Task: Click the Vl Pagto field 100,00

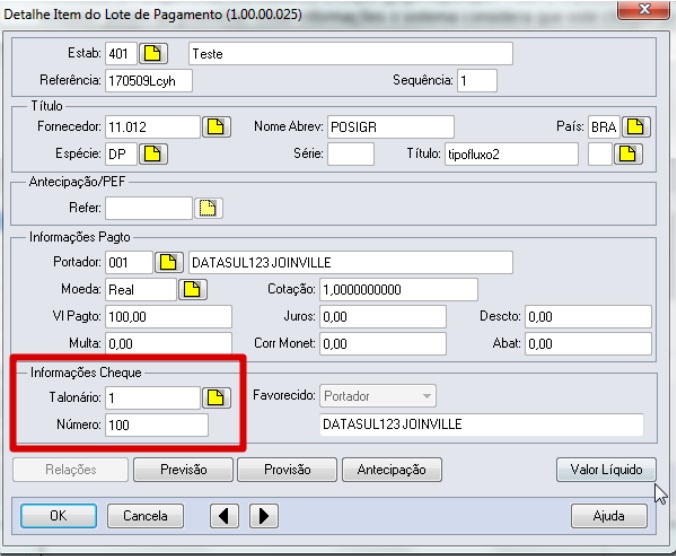Action: (x=169, y=317)
